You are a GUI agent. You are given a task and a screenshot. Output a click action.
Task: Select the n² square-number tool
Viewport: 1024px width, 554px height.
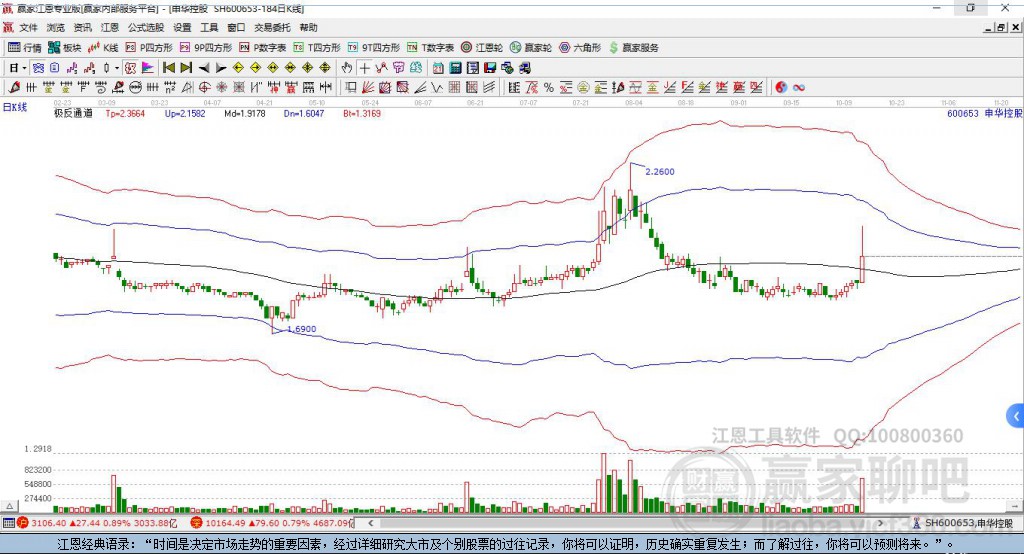pyautogui.click(x=170, y=88)
